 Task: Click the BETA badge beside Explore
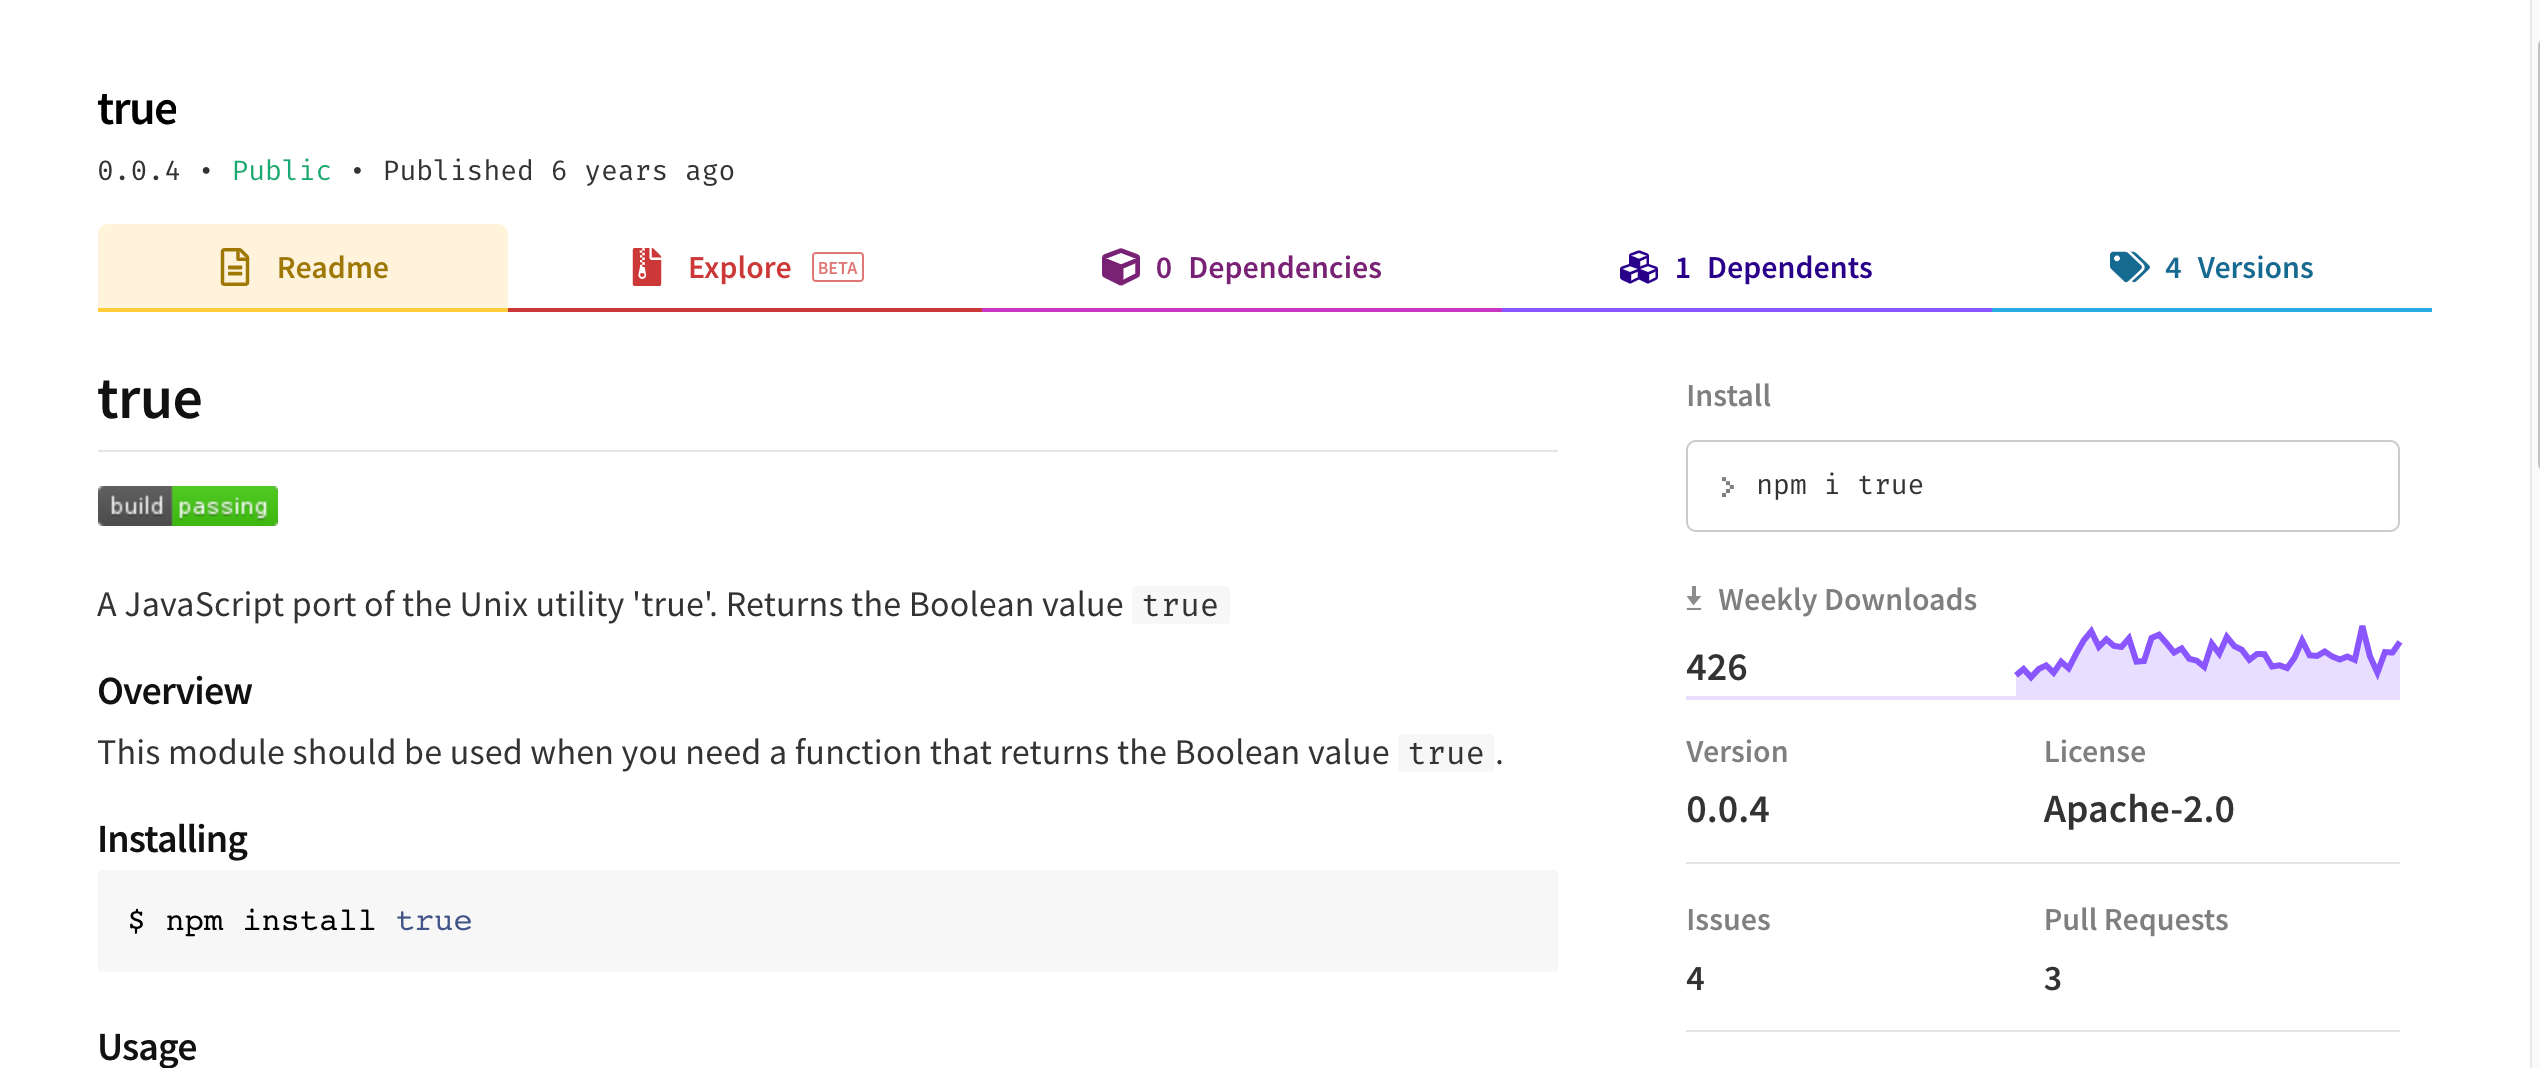click(x=837, y=268)
